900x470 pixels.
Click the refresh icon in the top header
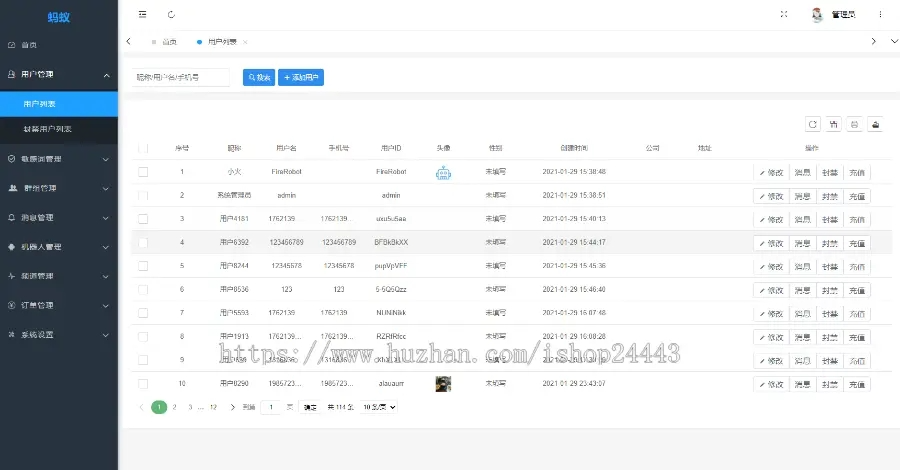pyautogui.click(x=171, y=14)
